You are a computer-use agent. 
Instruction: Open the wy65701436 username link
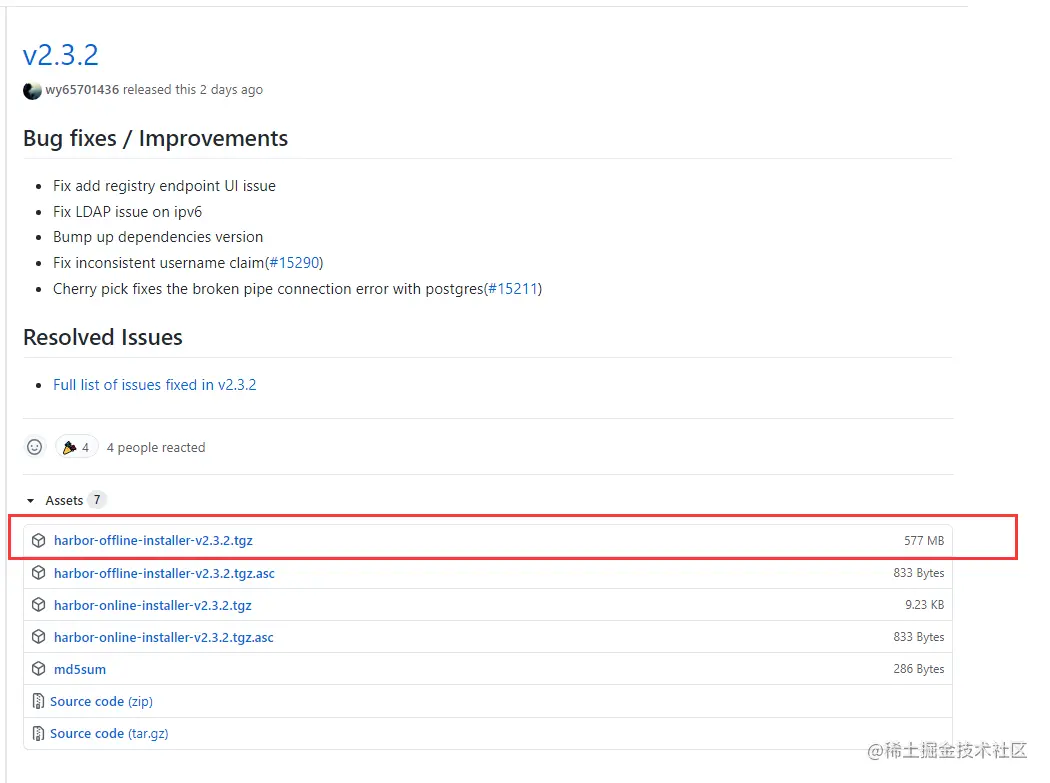coord(82,90)
